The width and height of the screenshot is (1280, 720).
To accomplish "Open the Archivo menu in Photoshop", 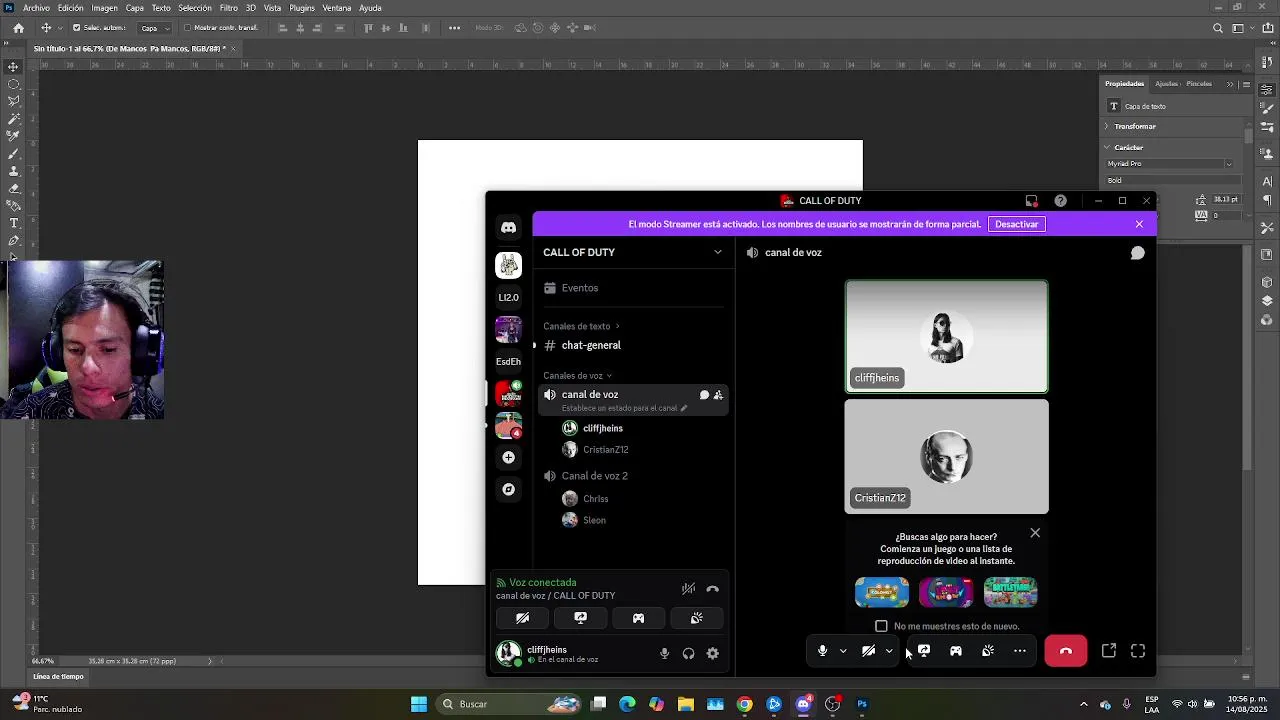I will coord(36,8).
